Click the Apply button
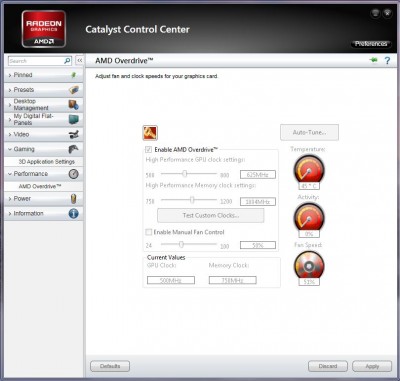Image resolution: width=400 pixels, height=381 pixels. (372, 366)
